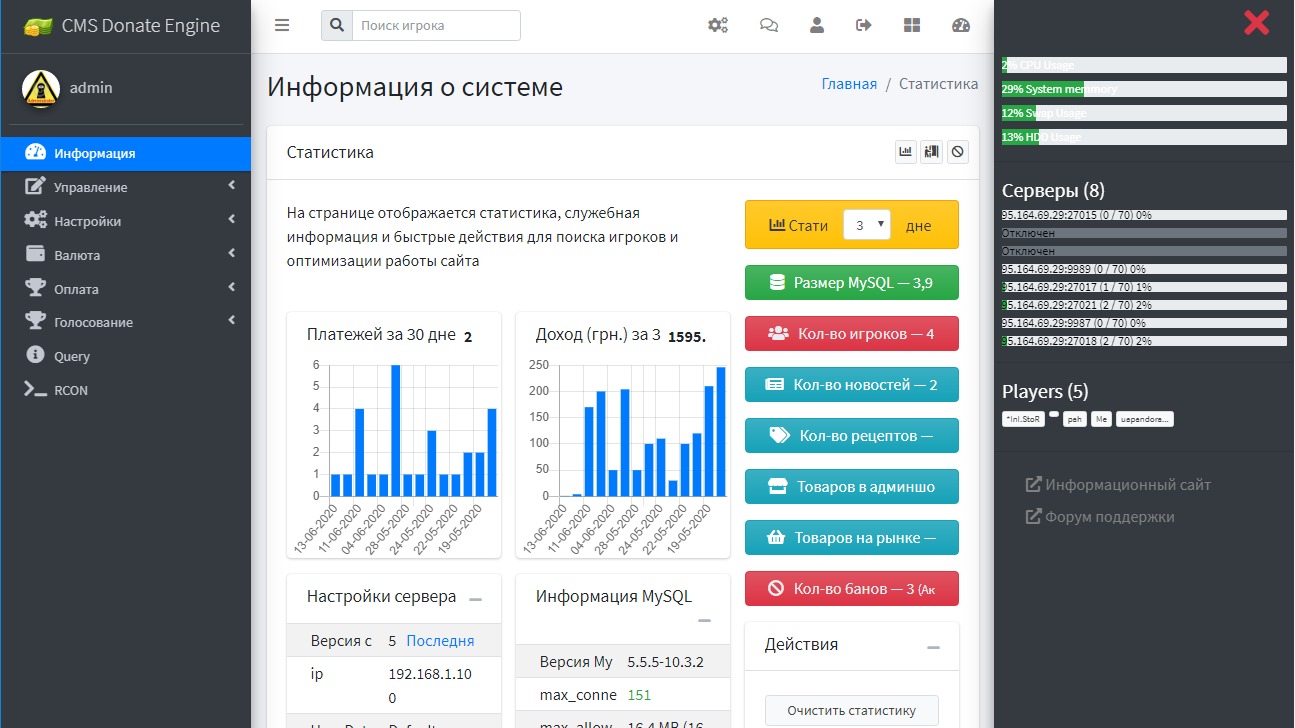Expand the Управление sidebar menu
Screen dimensions: 1295x728
point(125,187)
